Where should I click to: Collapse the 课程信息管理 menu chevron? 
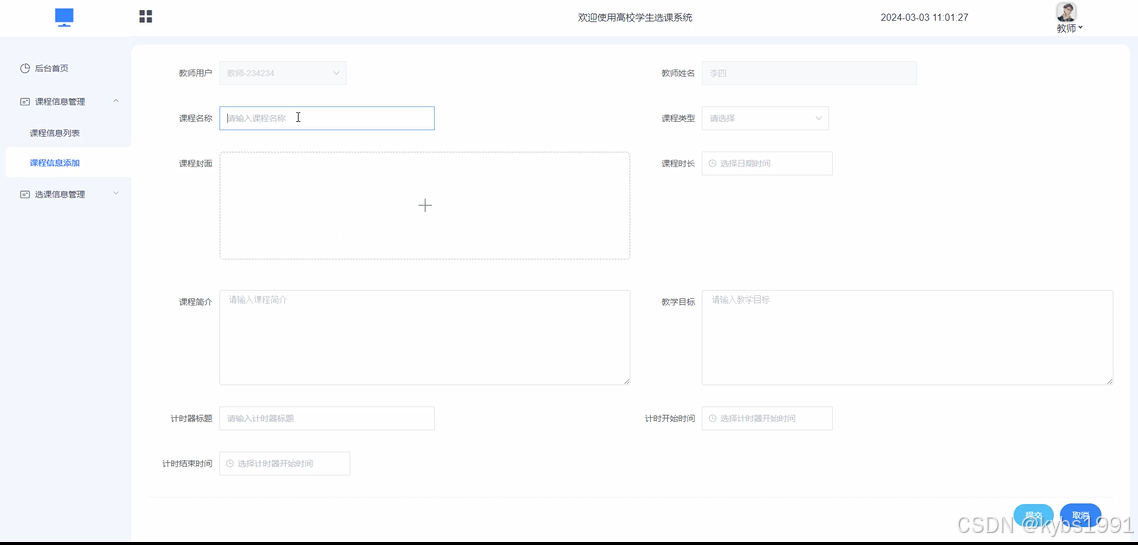click(x=116, y=101)
